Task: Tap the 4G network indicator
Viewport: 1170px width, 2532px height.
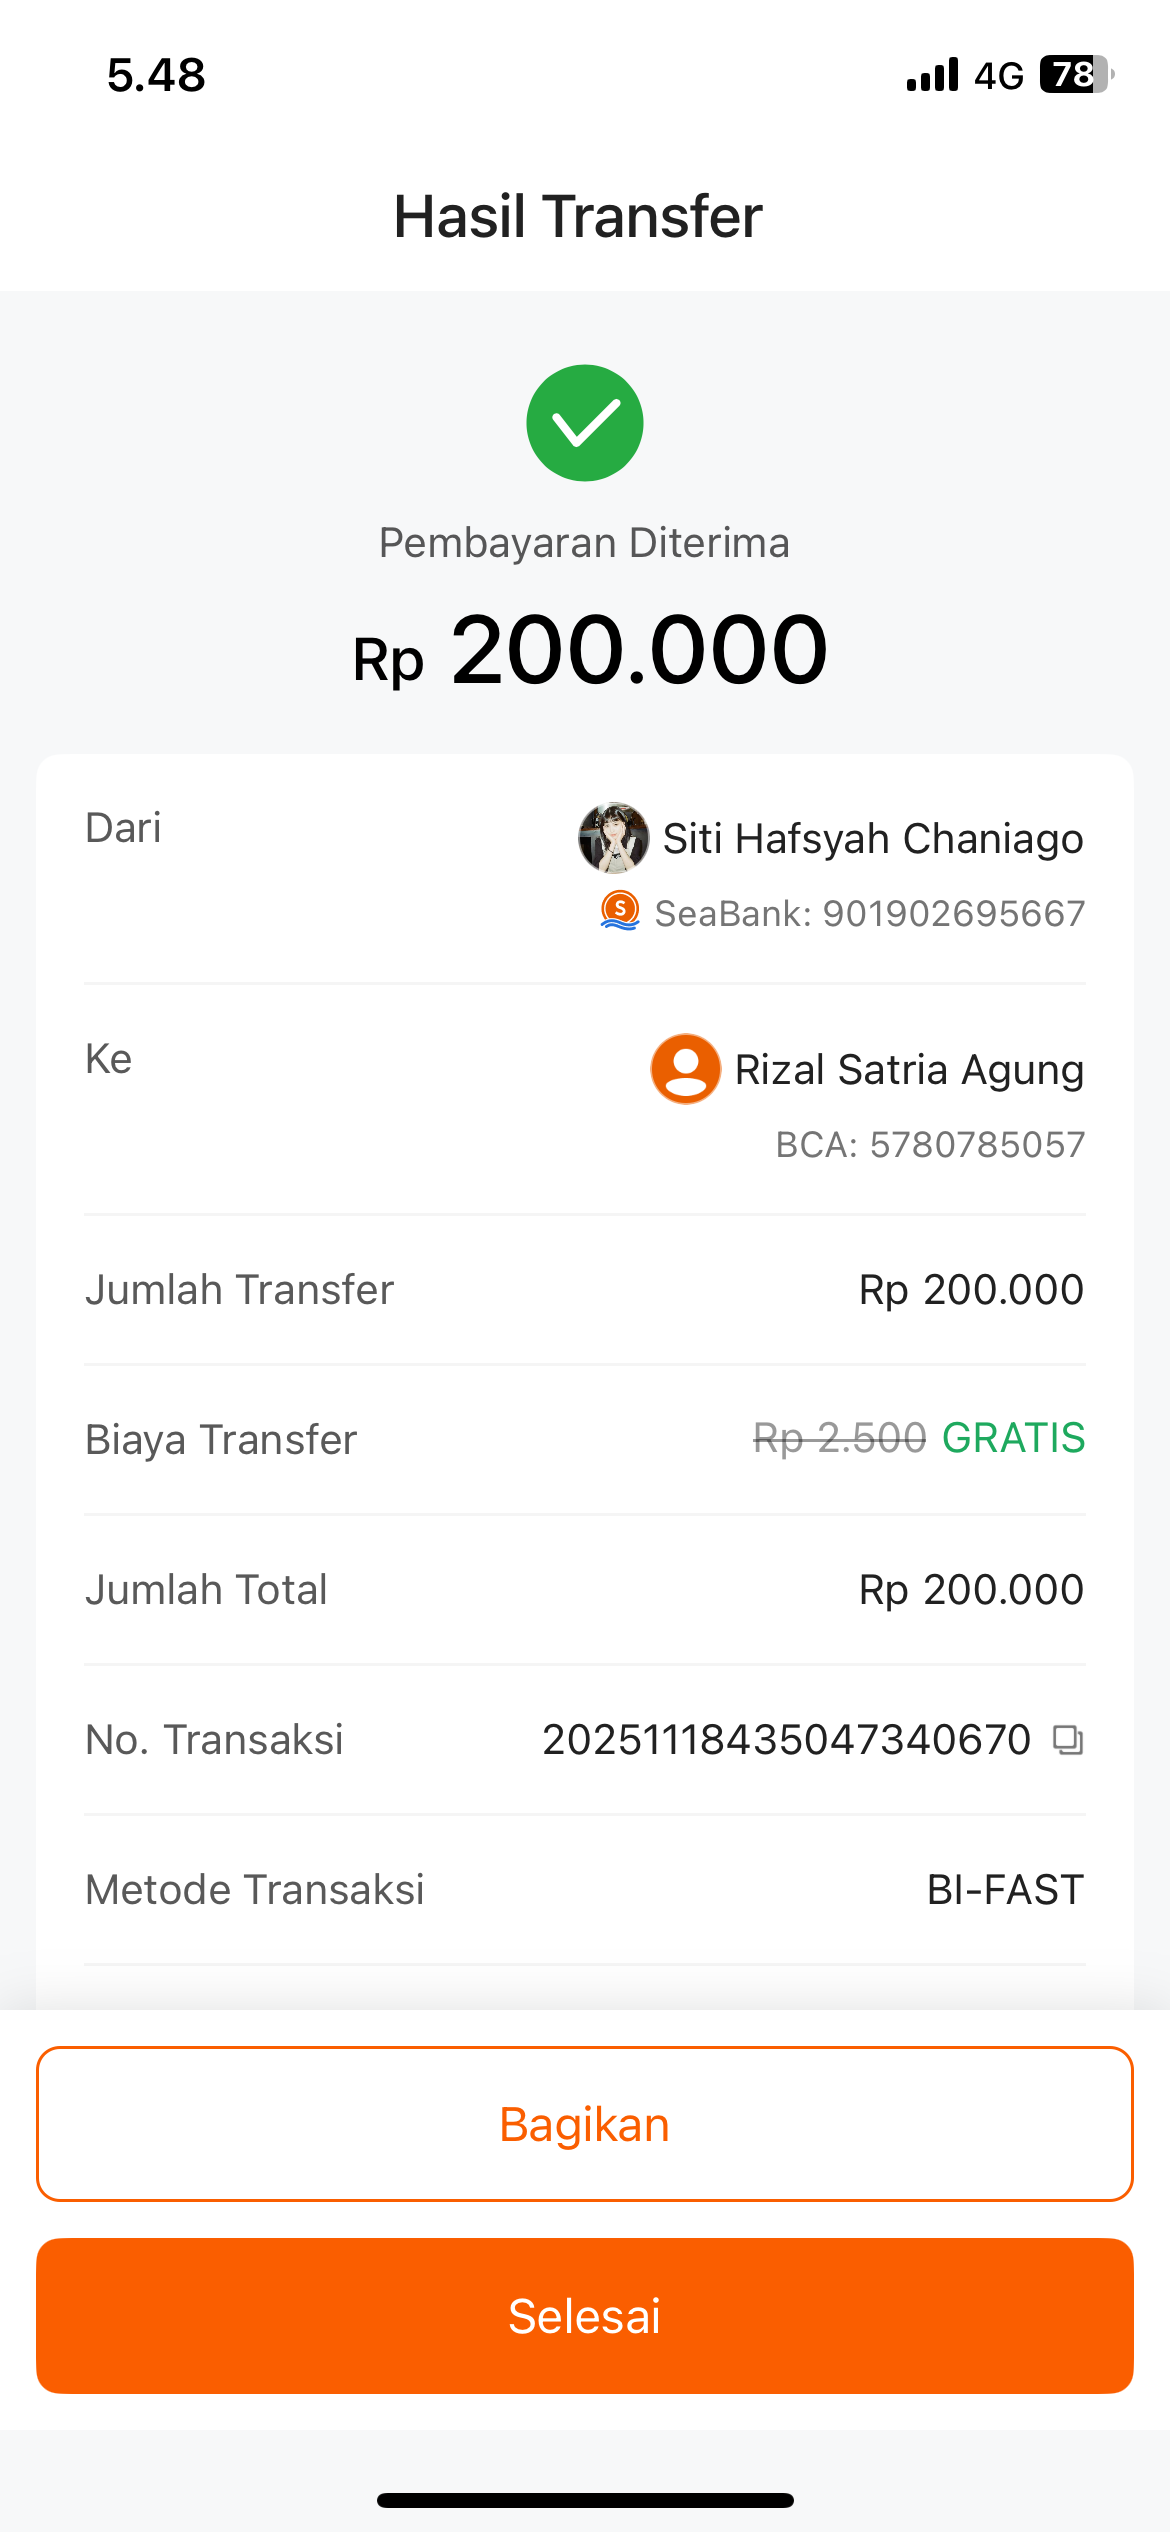Action: [999, 76]
